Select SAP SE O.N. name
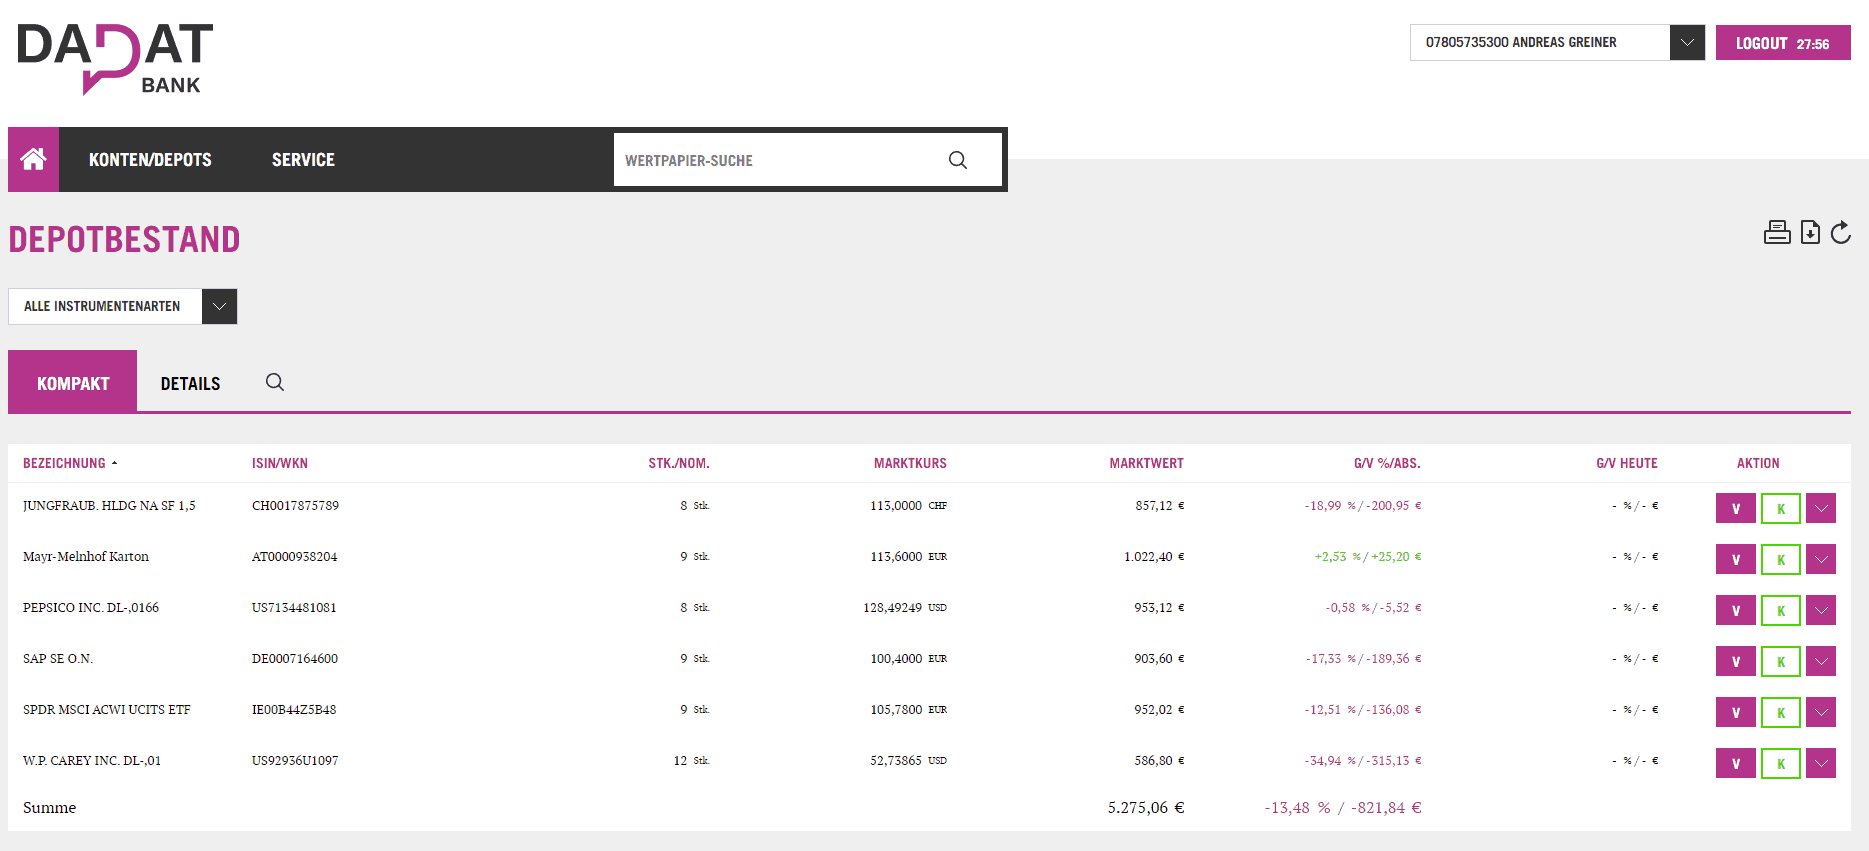The width and height of the screenshot is (1869, 851). [58, 659]
